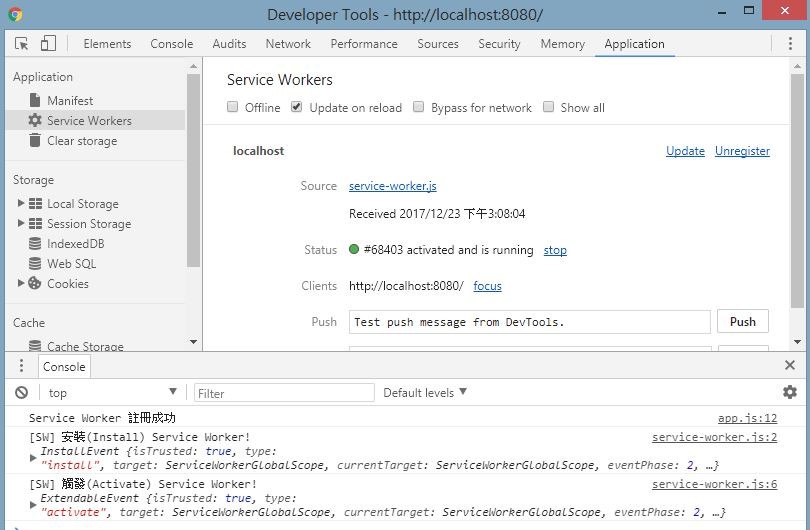Enable the Offline checkbox
Screen dimensions: 810x530
[232, 107]
